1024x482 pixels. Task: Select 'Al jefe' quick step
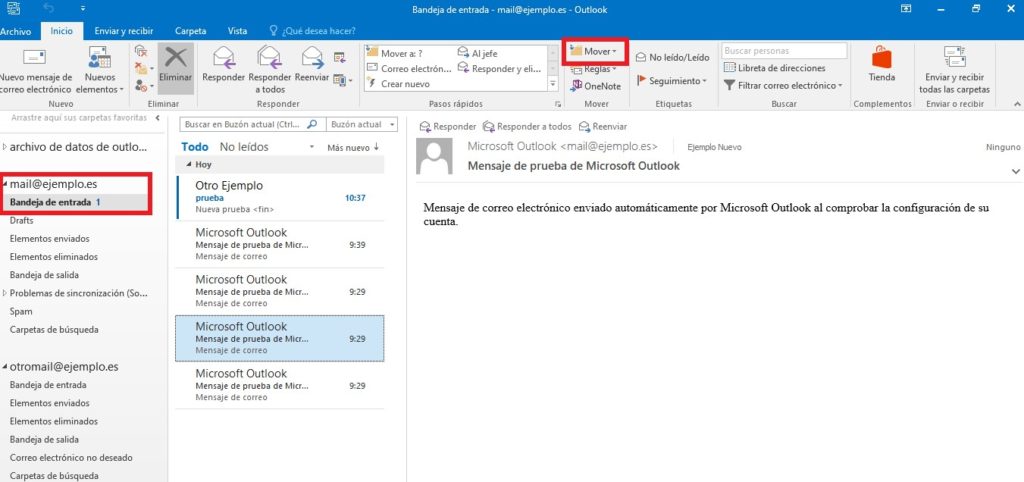click(x=477, y=53)
